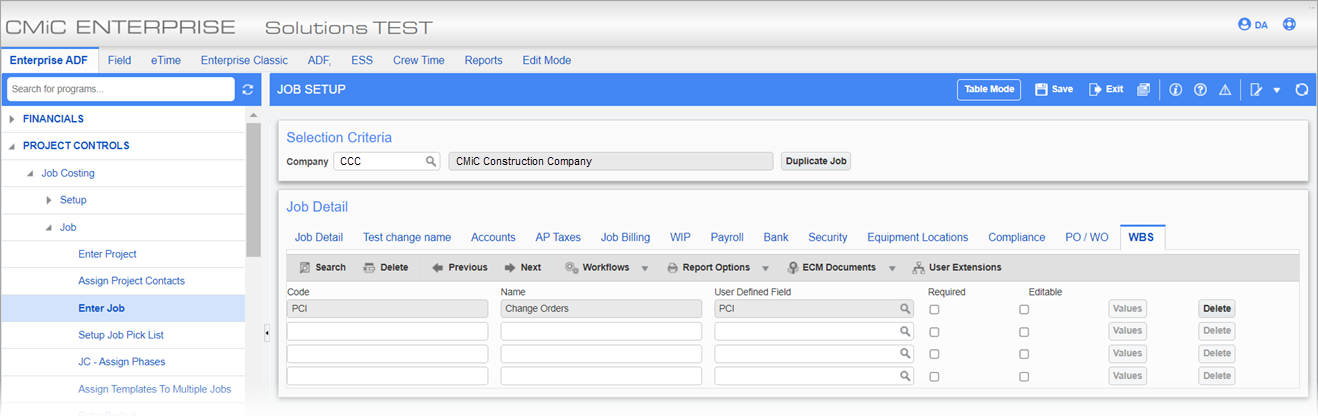Click the sidebar collapse arrow handle
This screenshot has width=1318, height=417.
coord(267,333)
